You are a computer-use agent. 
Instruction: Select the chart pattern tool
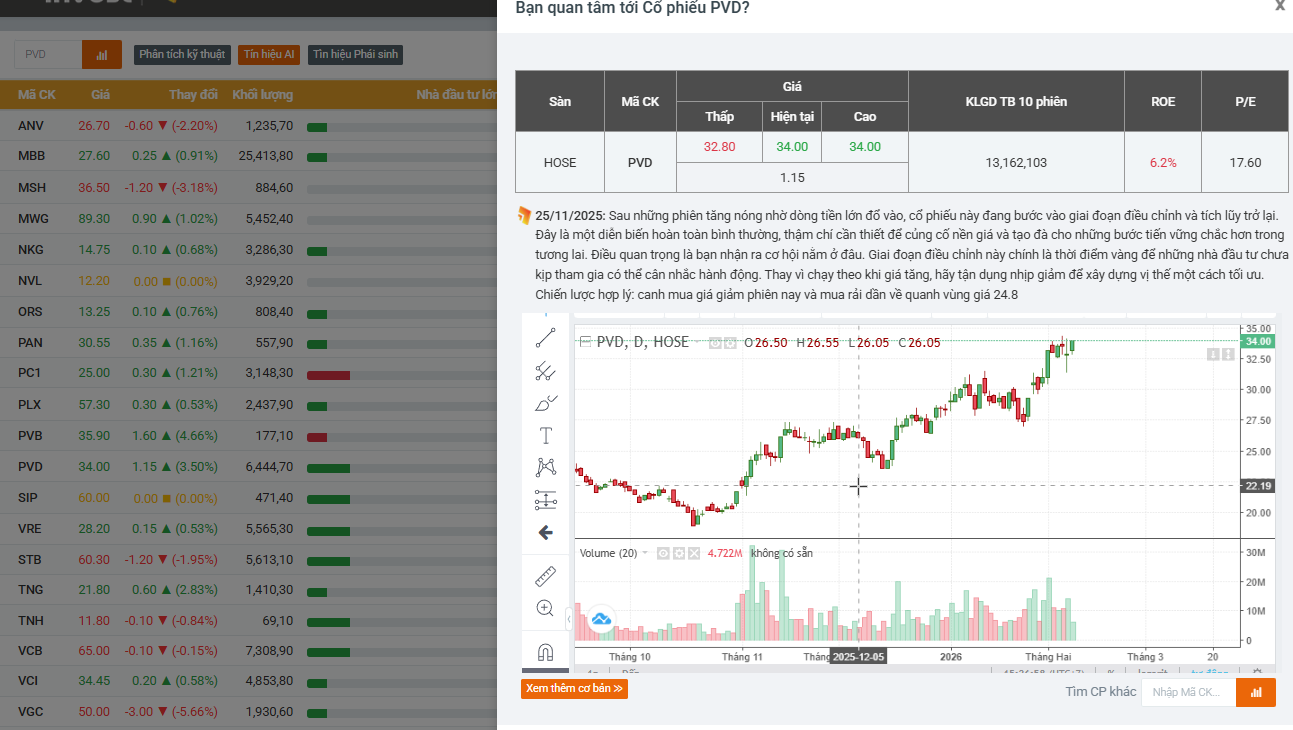(x=545, y=467)
